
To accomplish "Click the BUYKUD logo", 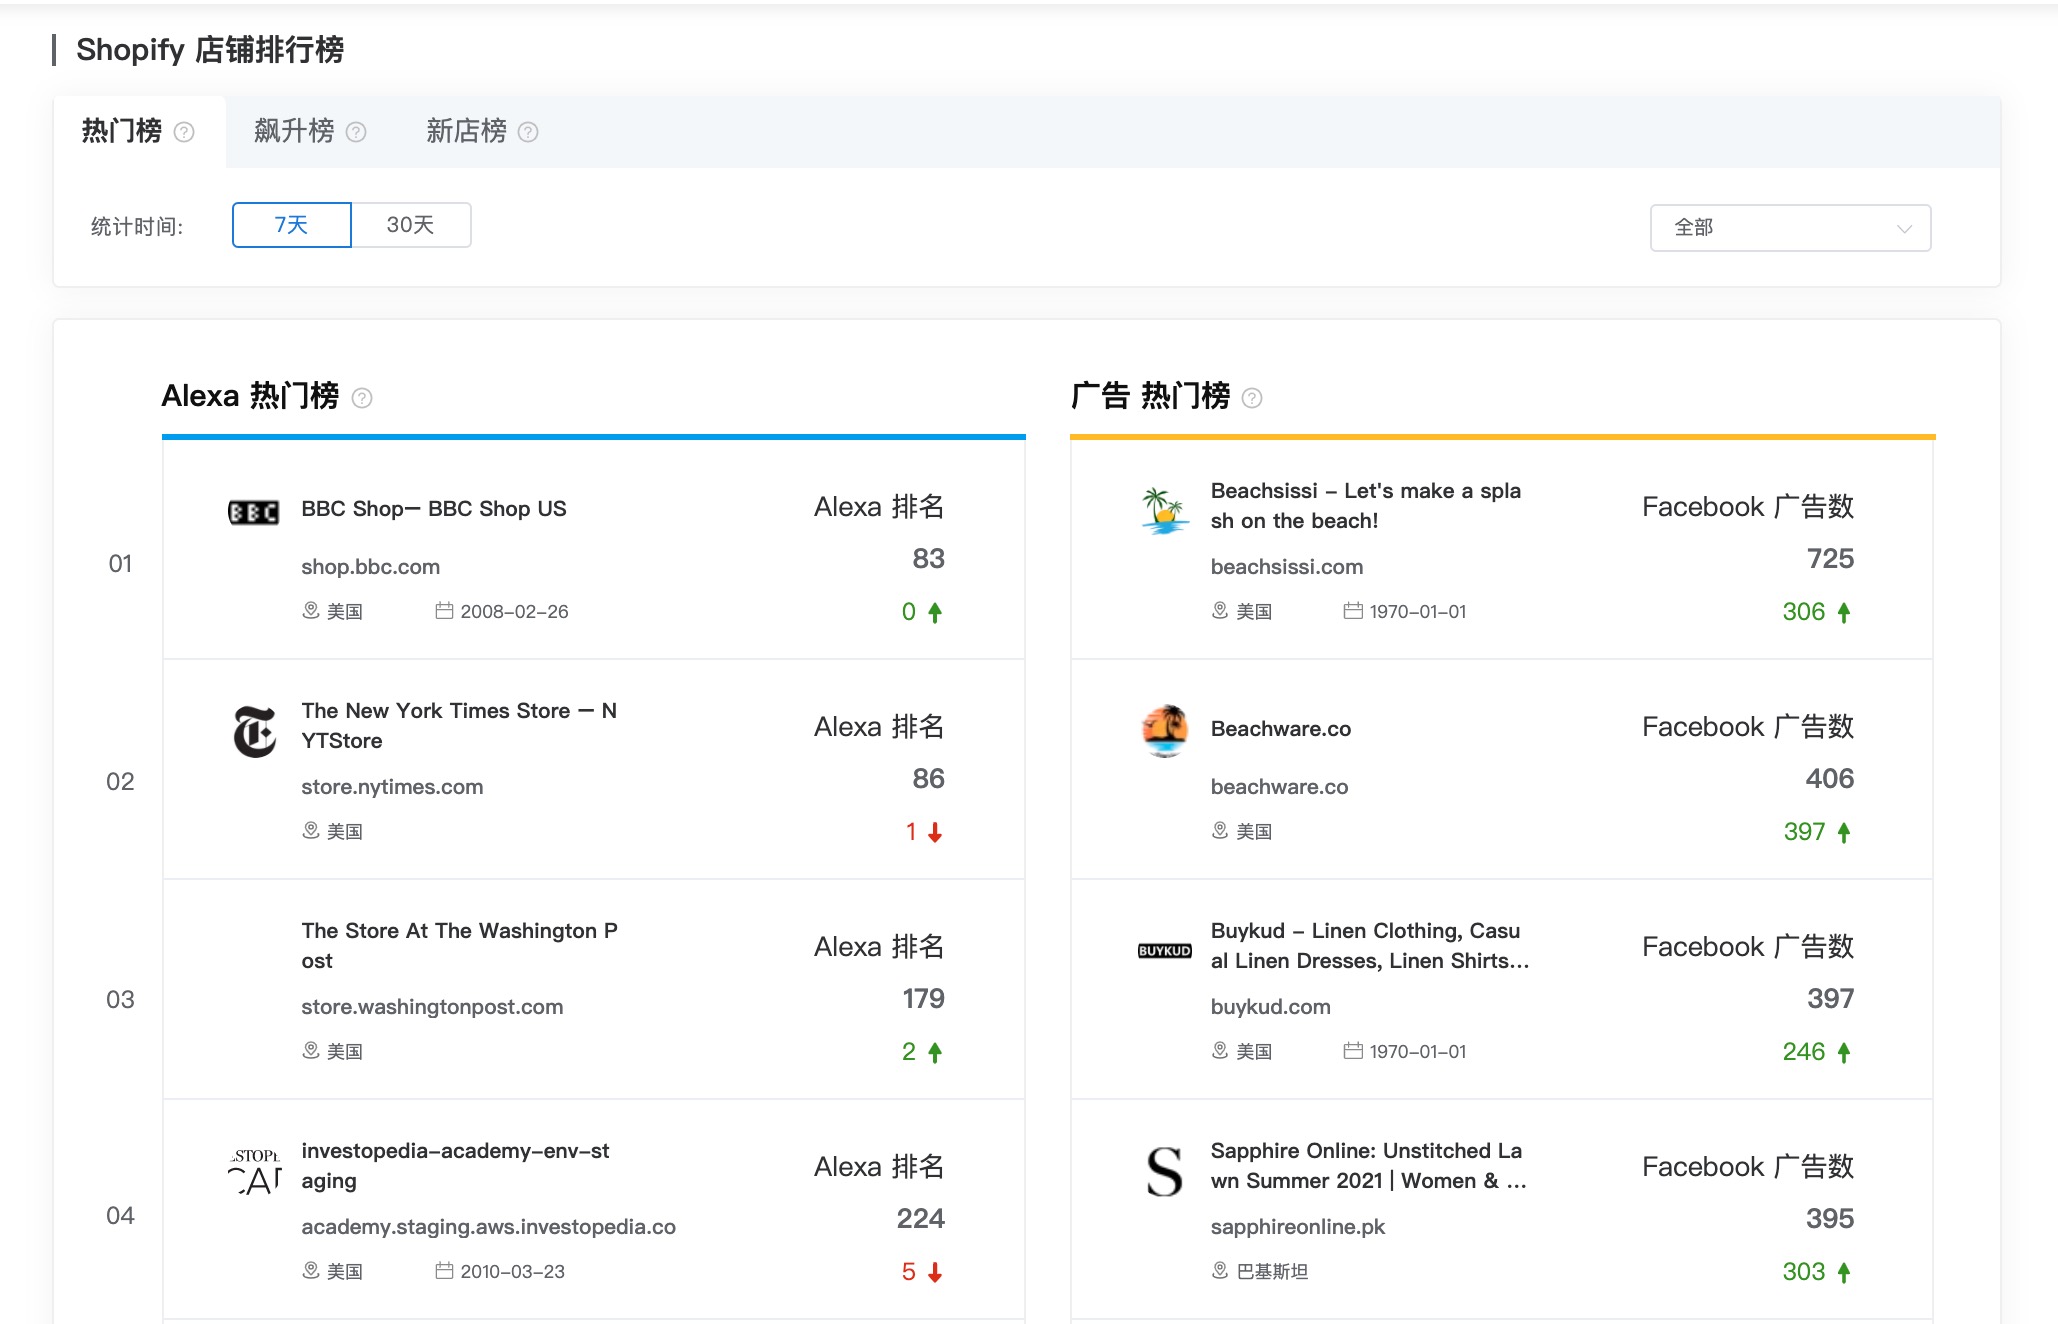I will [1164, 951].
